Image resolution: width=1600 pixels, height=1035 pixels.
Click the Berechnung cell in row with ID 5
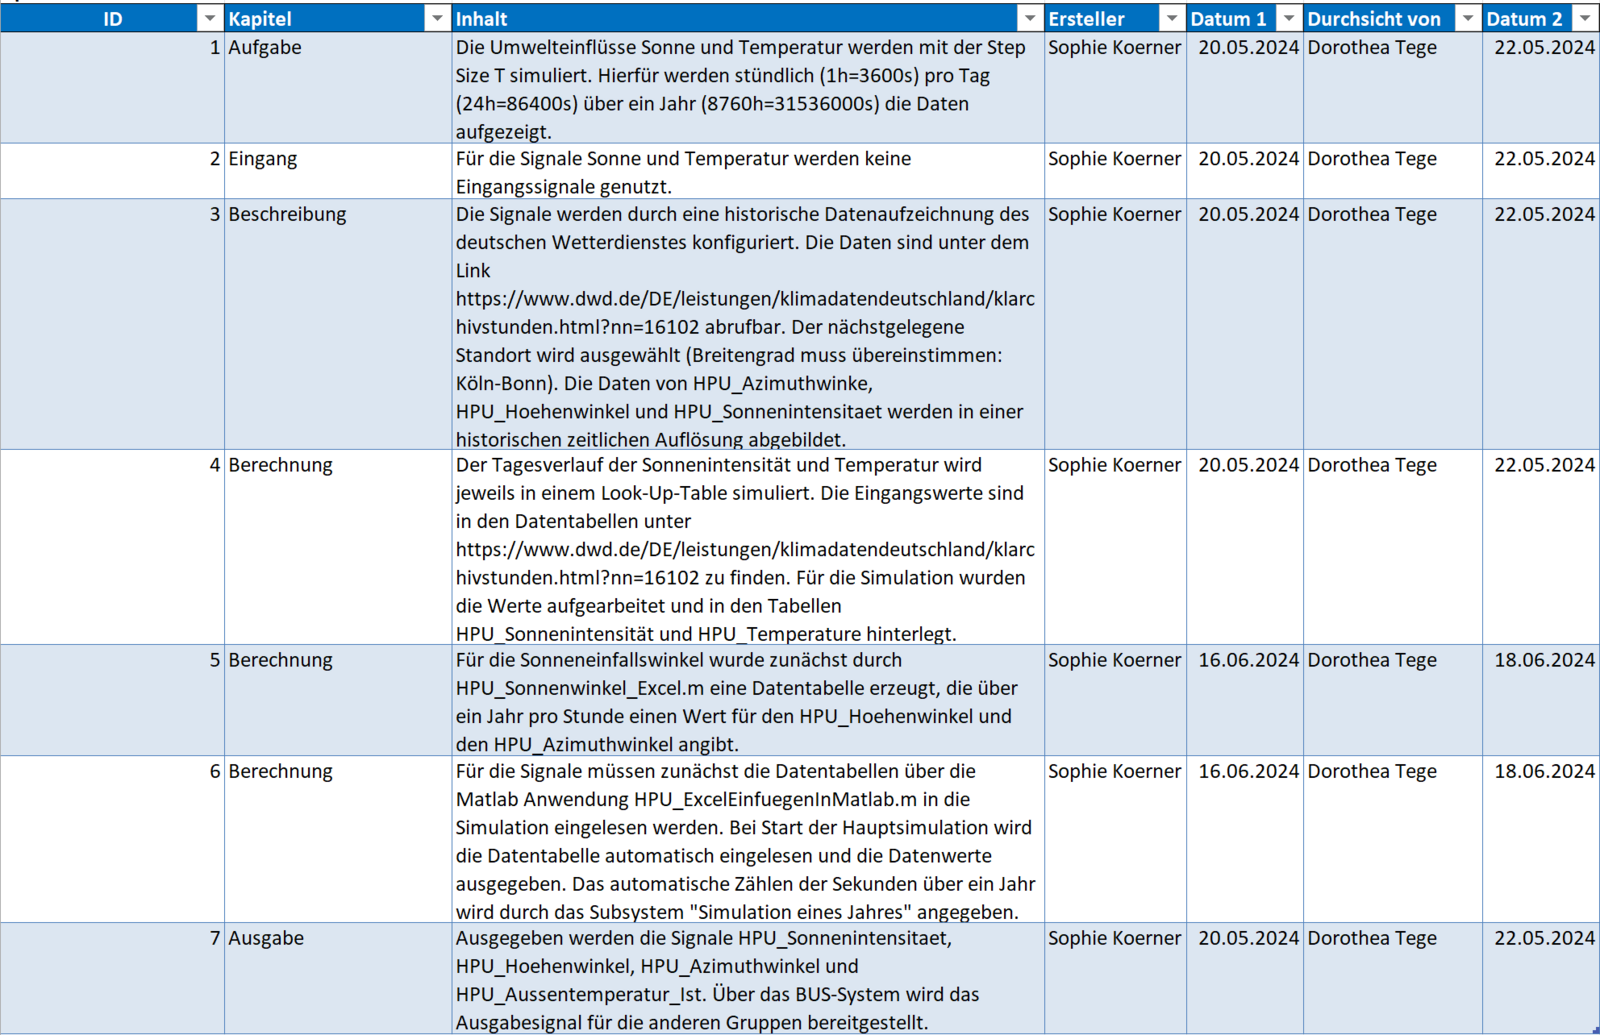pos(280,661)
